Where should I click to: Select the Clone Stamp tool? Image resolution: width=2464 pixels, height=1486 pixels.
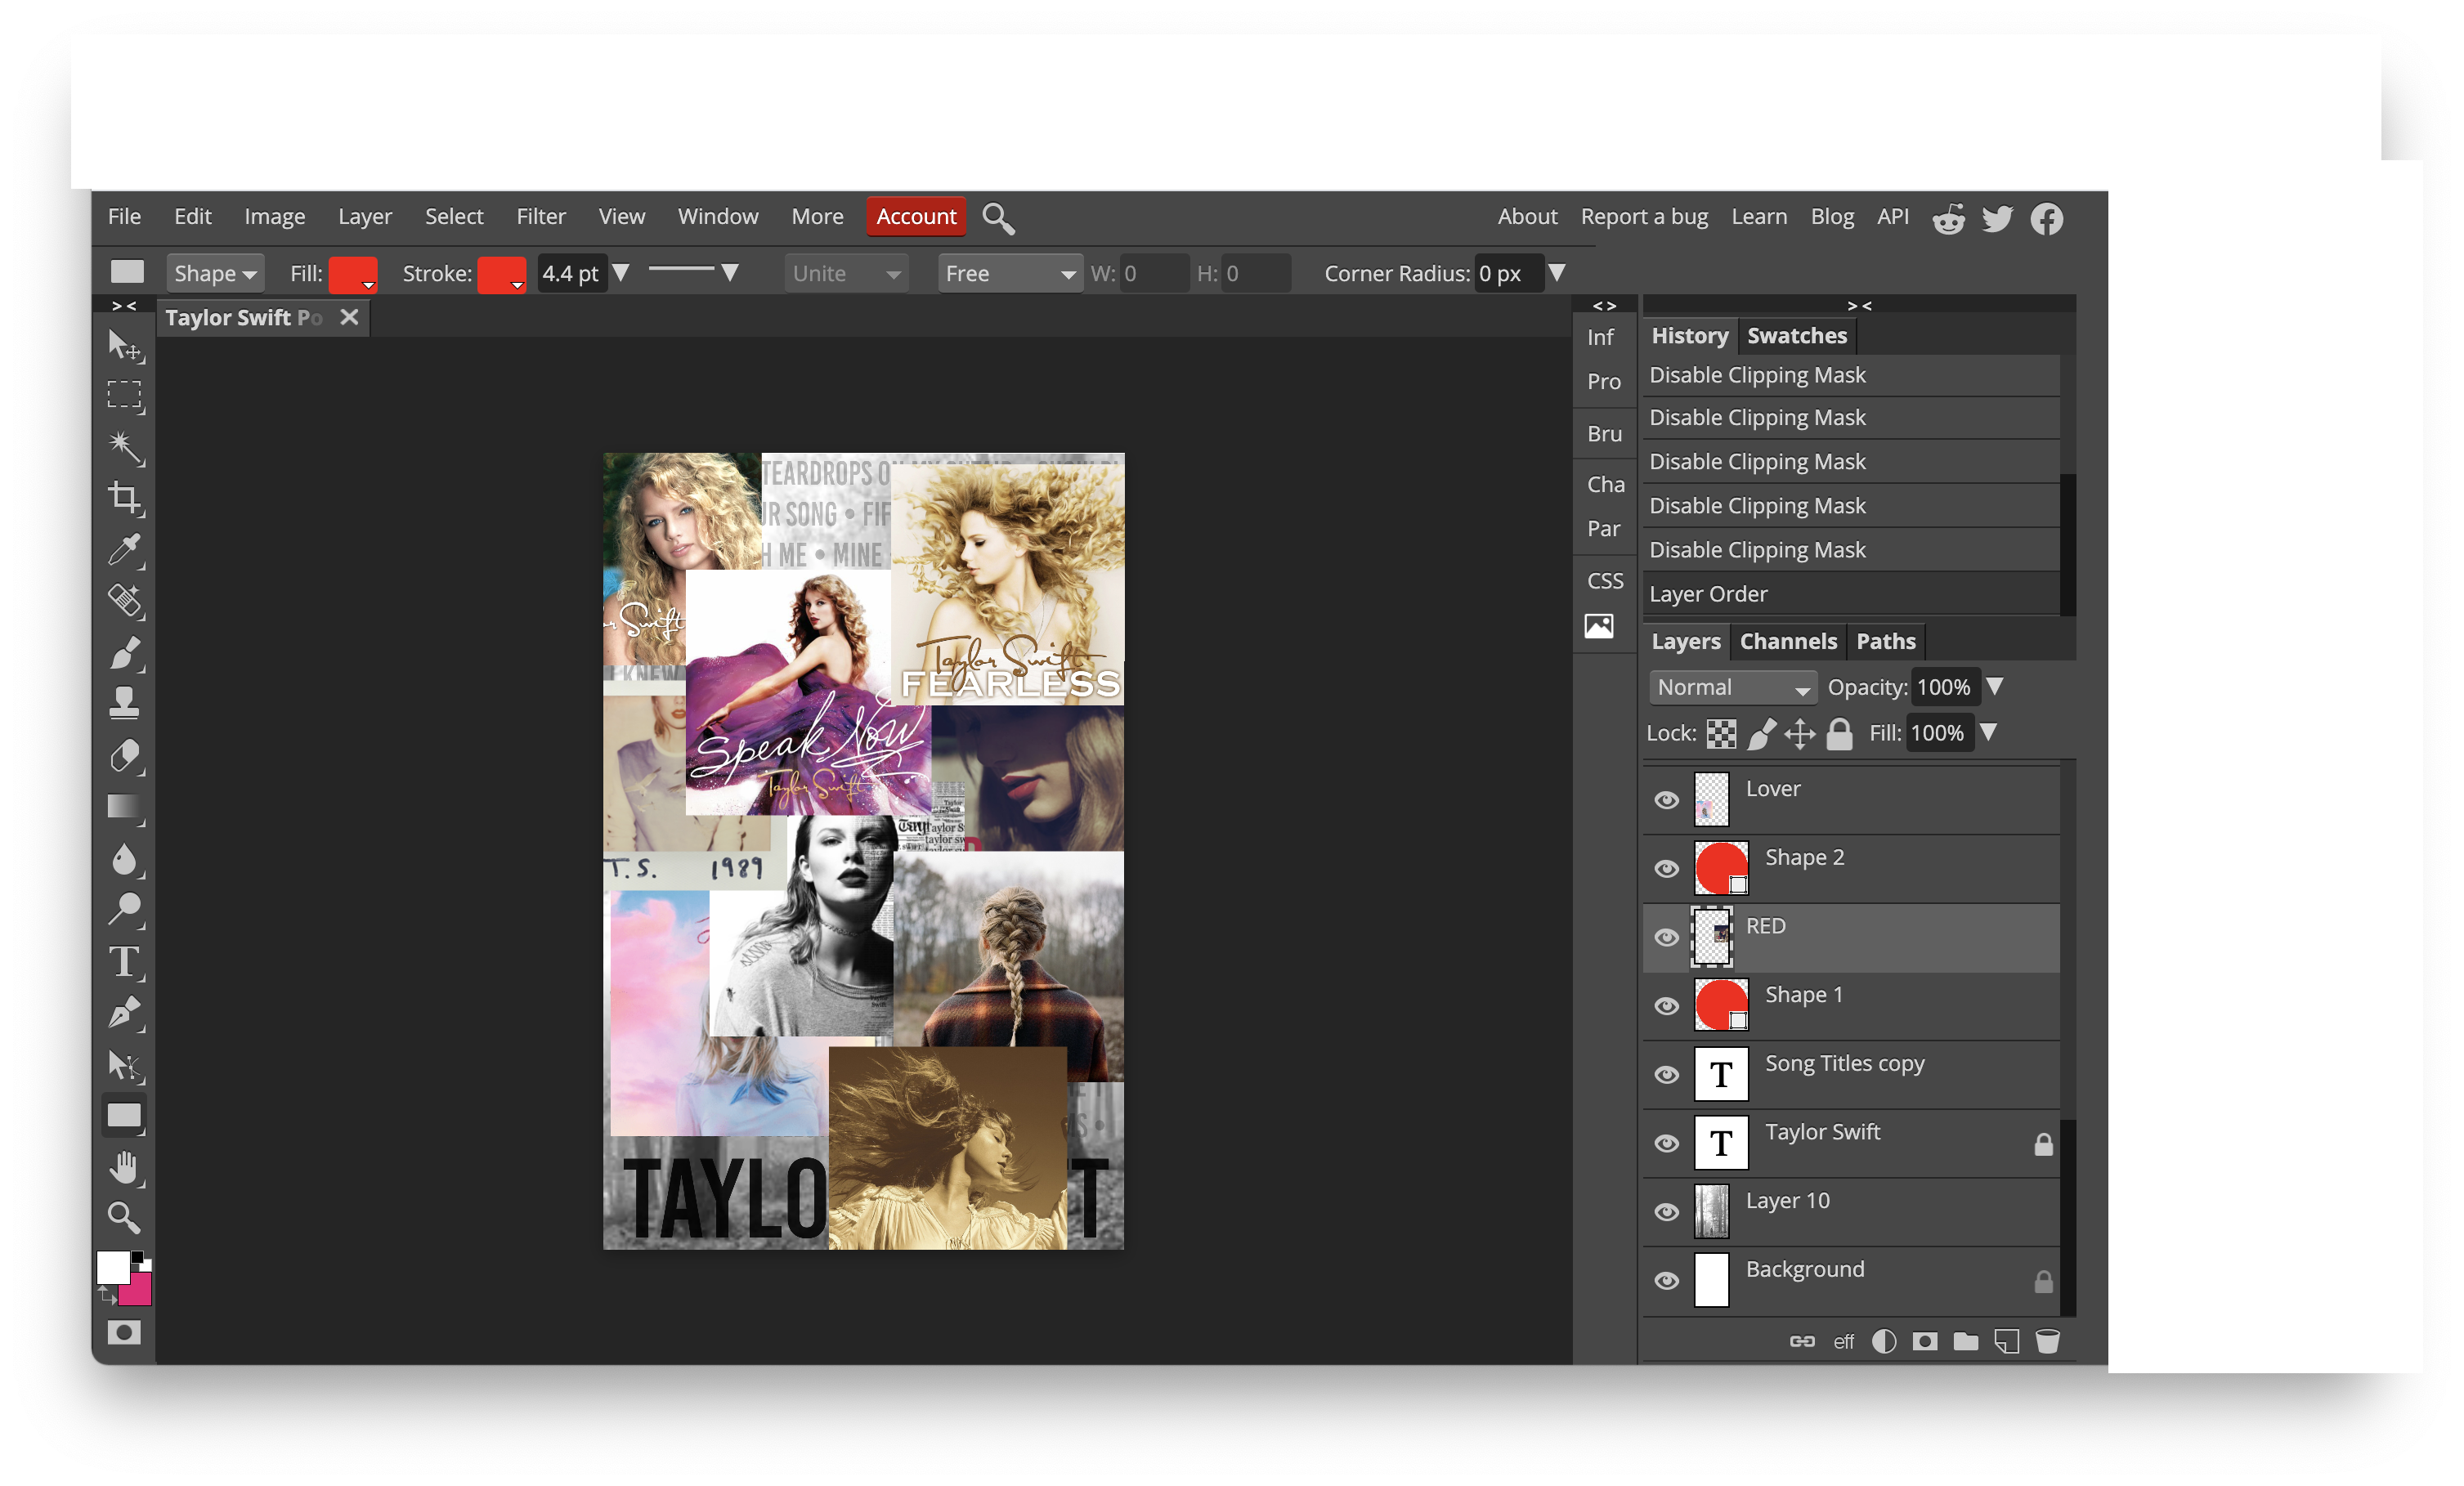point(125,704)
